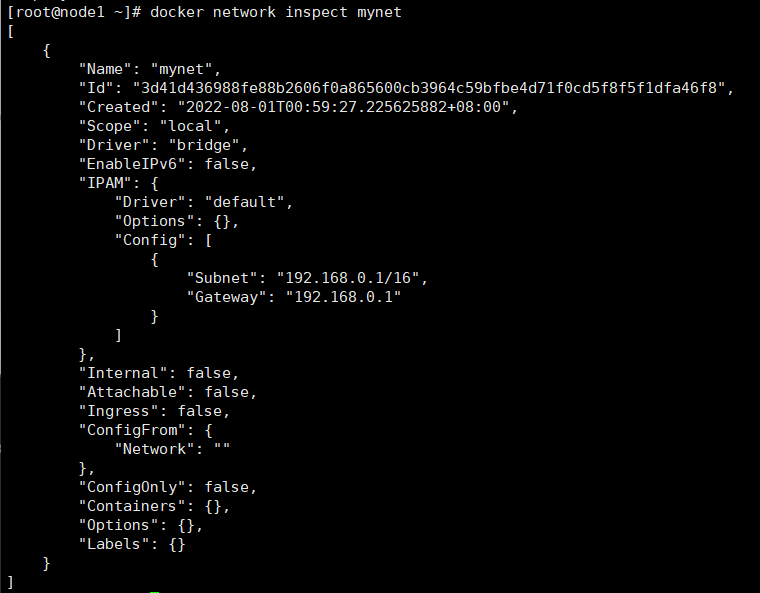The image size is (760, 593).
Task: Click the "Attachable": false line
Action: click(x=168, y=392)
